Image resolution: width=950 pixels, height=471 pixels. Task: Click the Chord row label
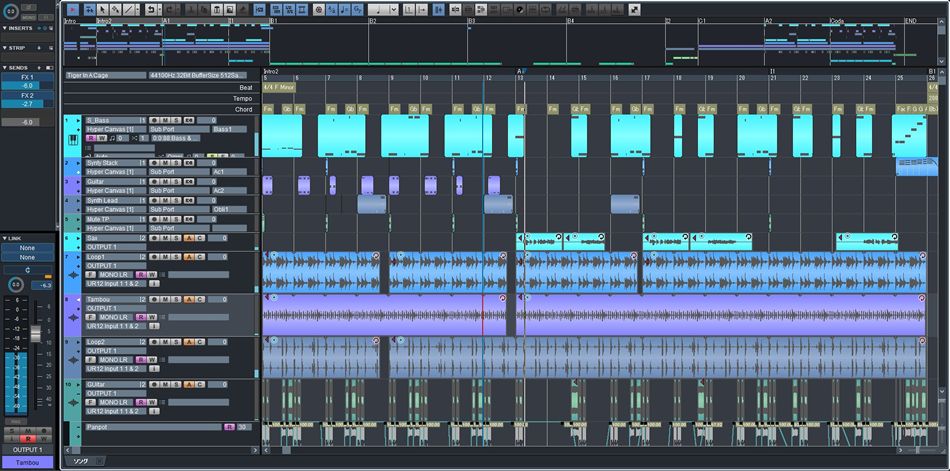[x=244, y=109]
